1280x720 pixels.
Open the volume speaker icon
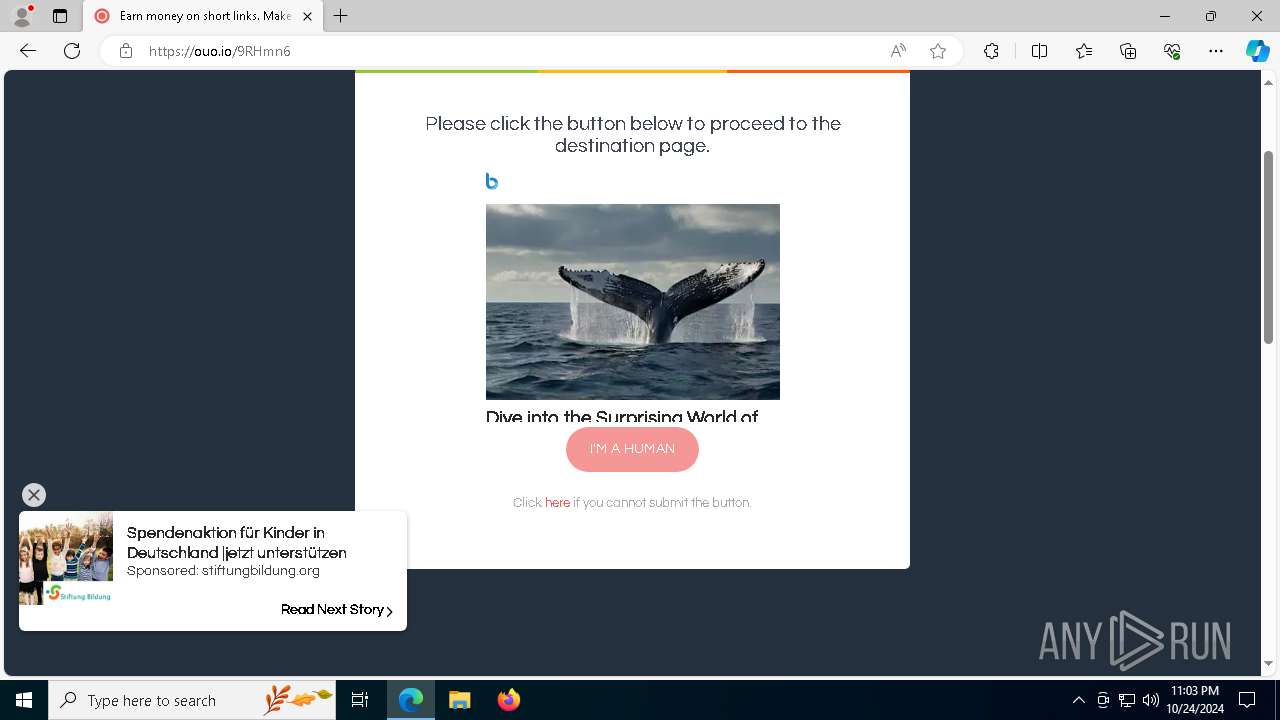tap(1151, 700)
